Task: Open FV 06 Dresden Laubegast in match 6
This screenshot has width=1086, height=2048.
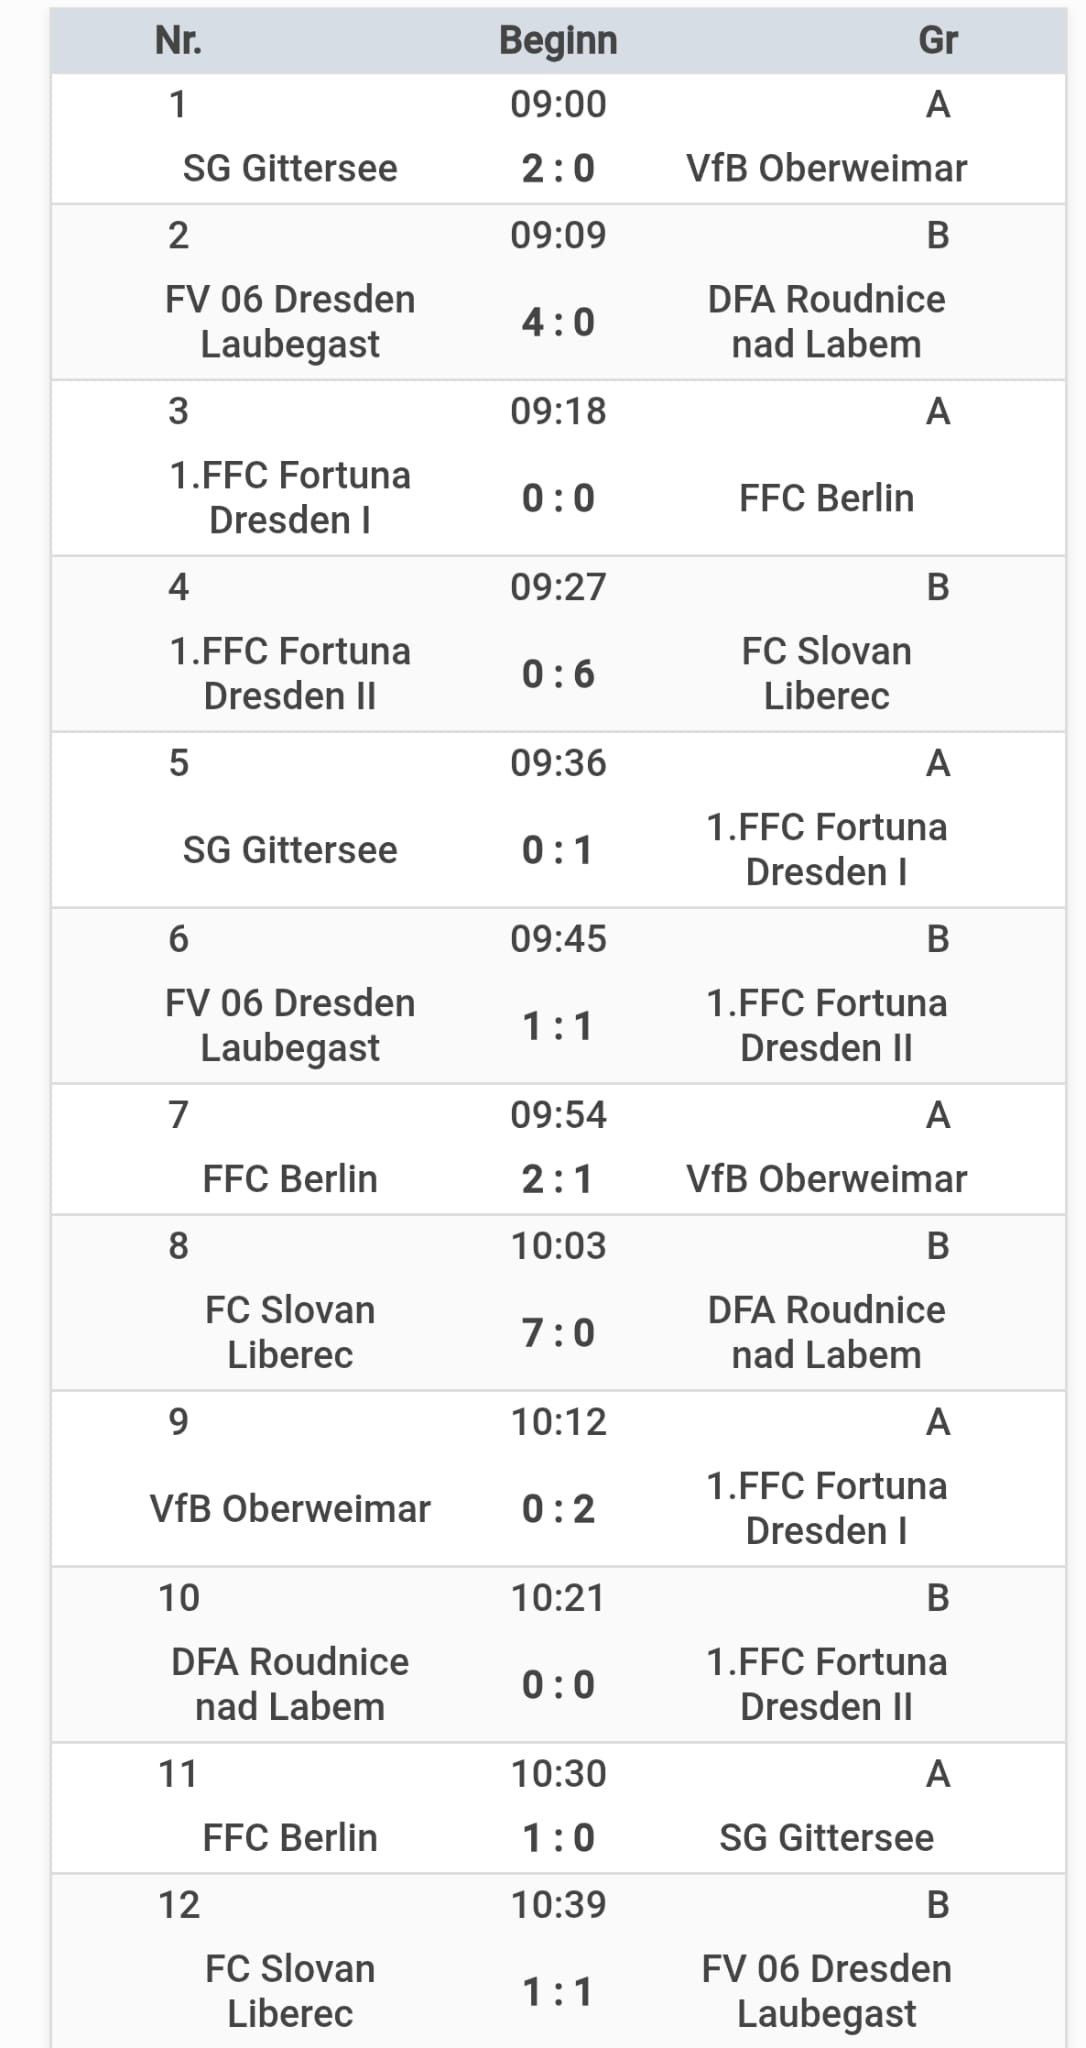Action: coord(290,1025)
